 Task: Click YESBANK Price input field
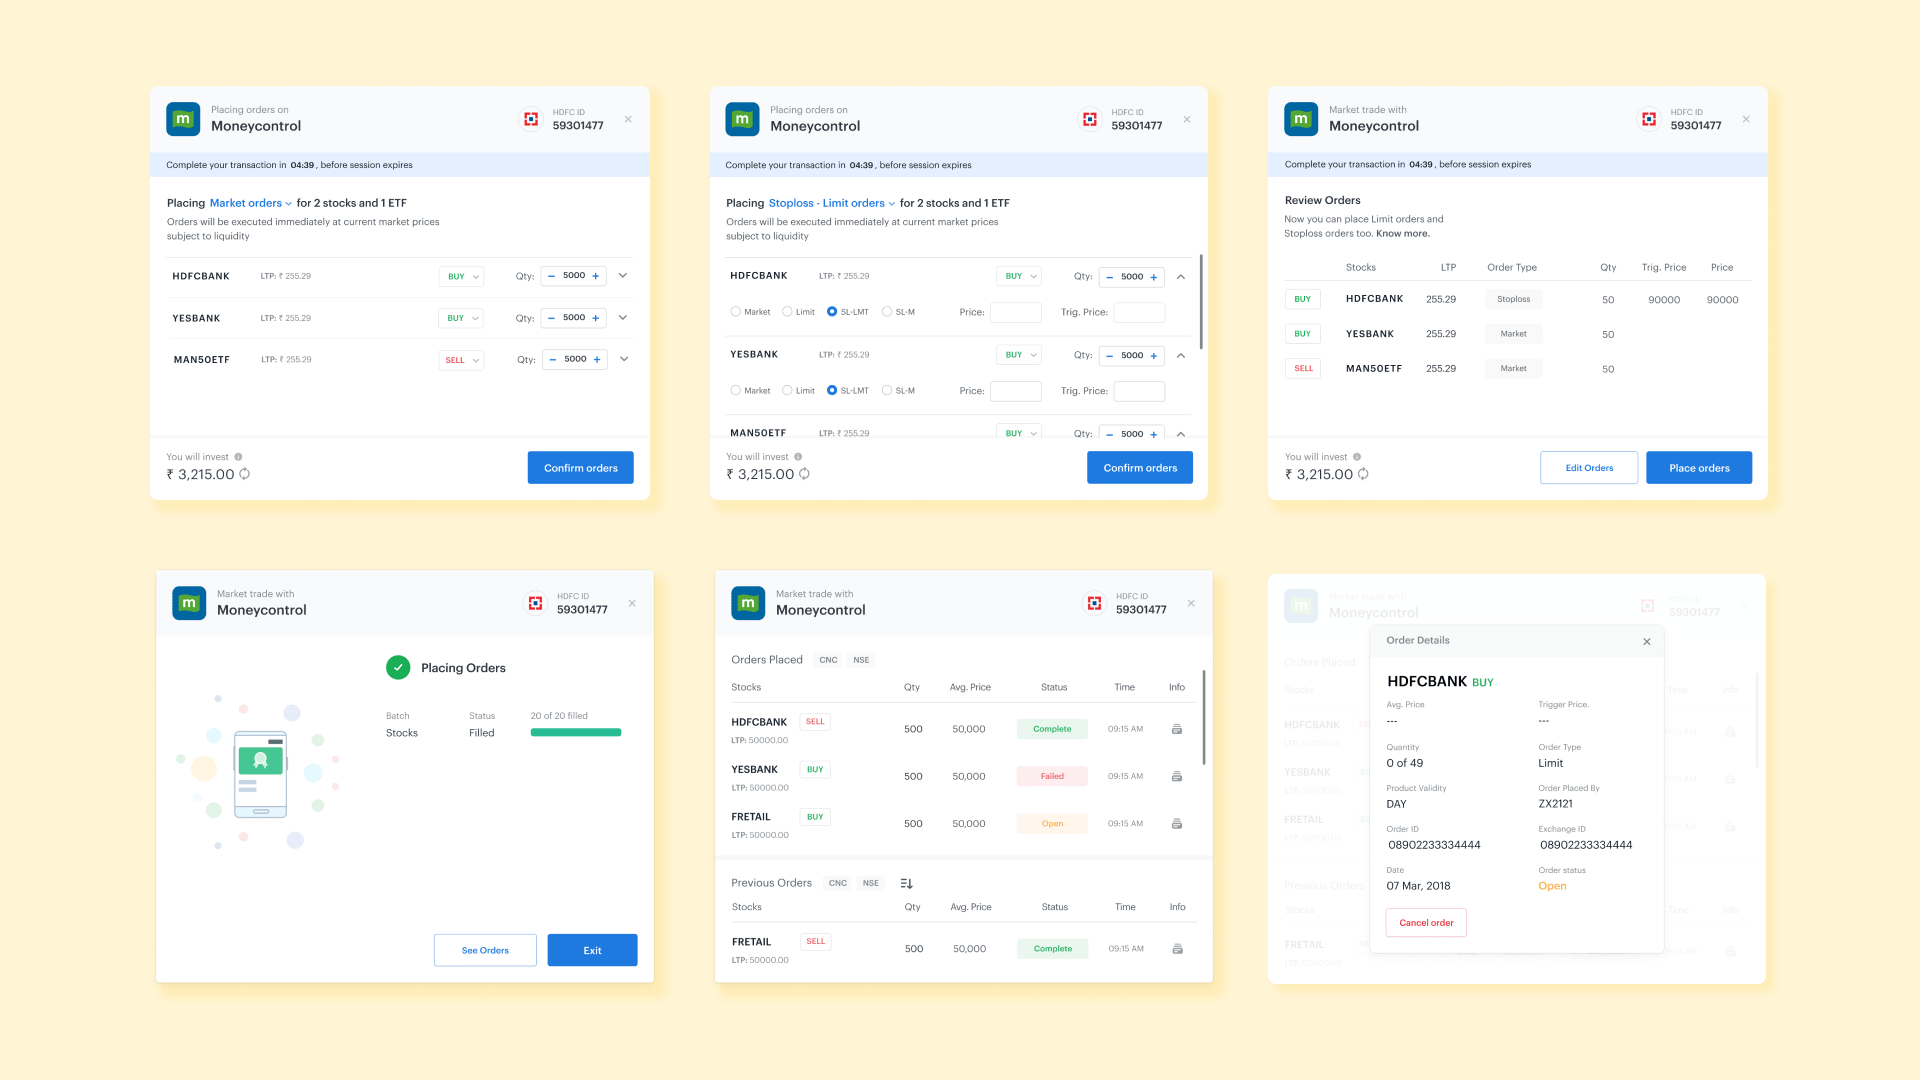tap(1016, 391)
